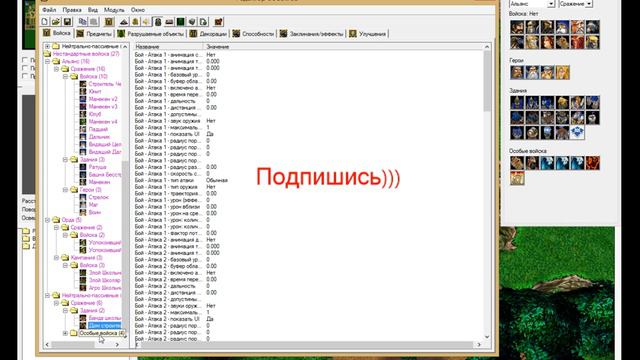Switch to the Предметы tab
Viewport: 640px width, 360px height.
(94, 34)
